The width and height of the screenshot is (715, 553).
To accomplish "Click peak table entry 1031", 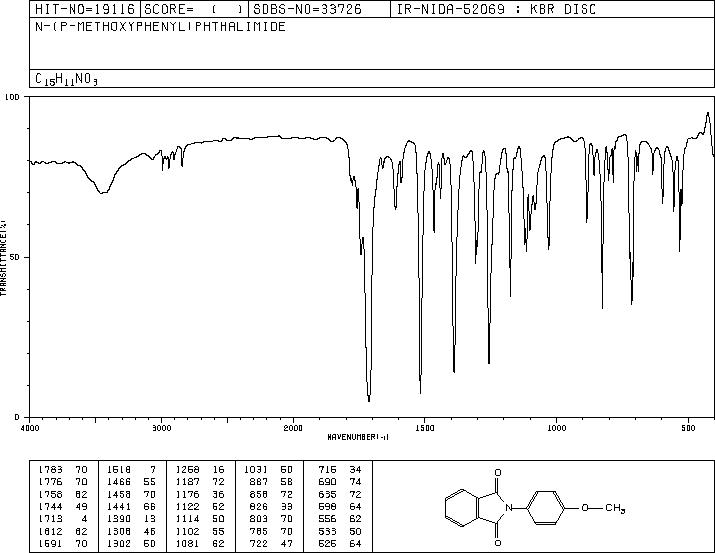I will [x=256, y=469].
